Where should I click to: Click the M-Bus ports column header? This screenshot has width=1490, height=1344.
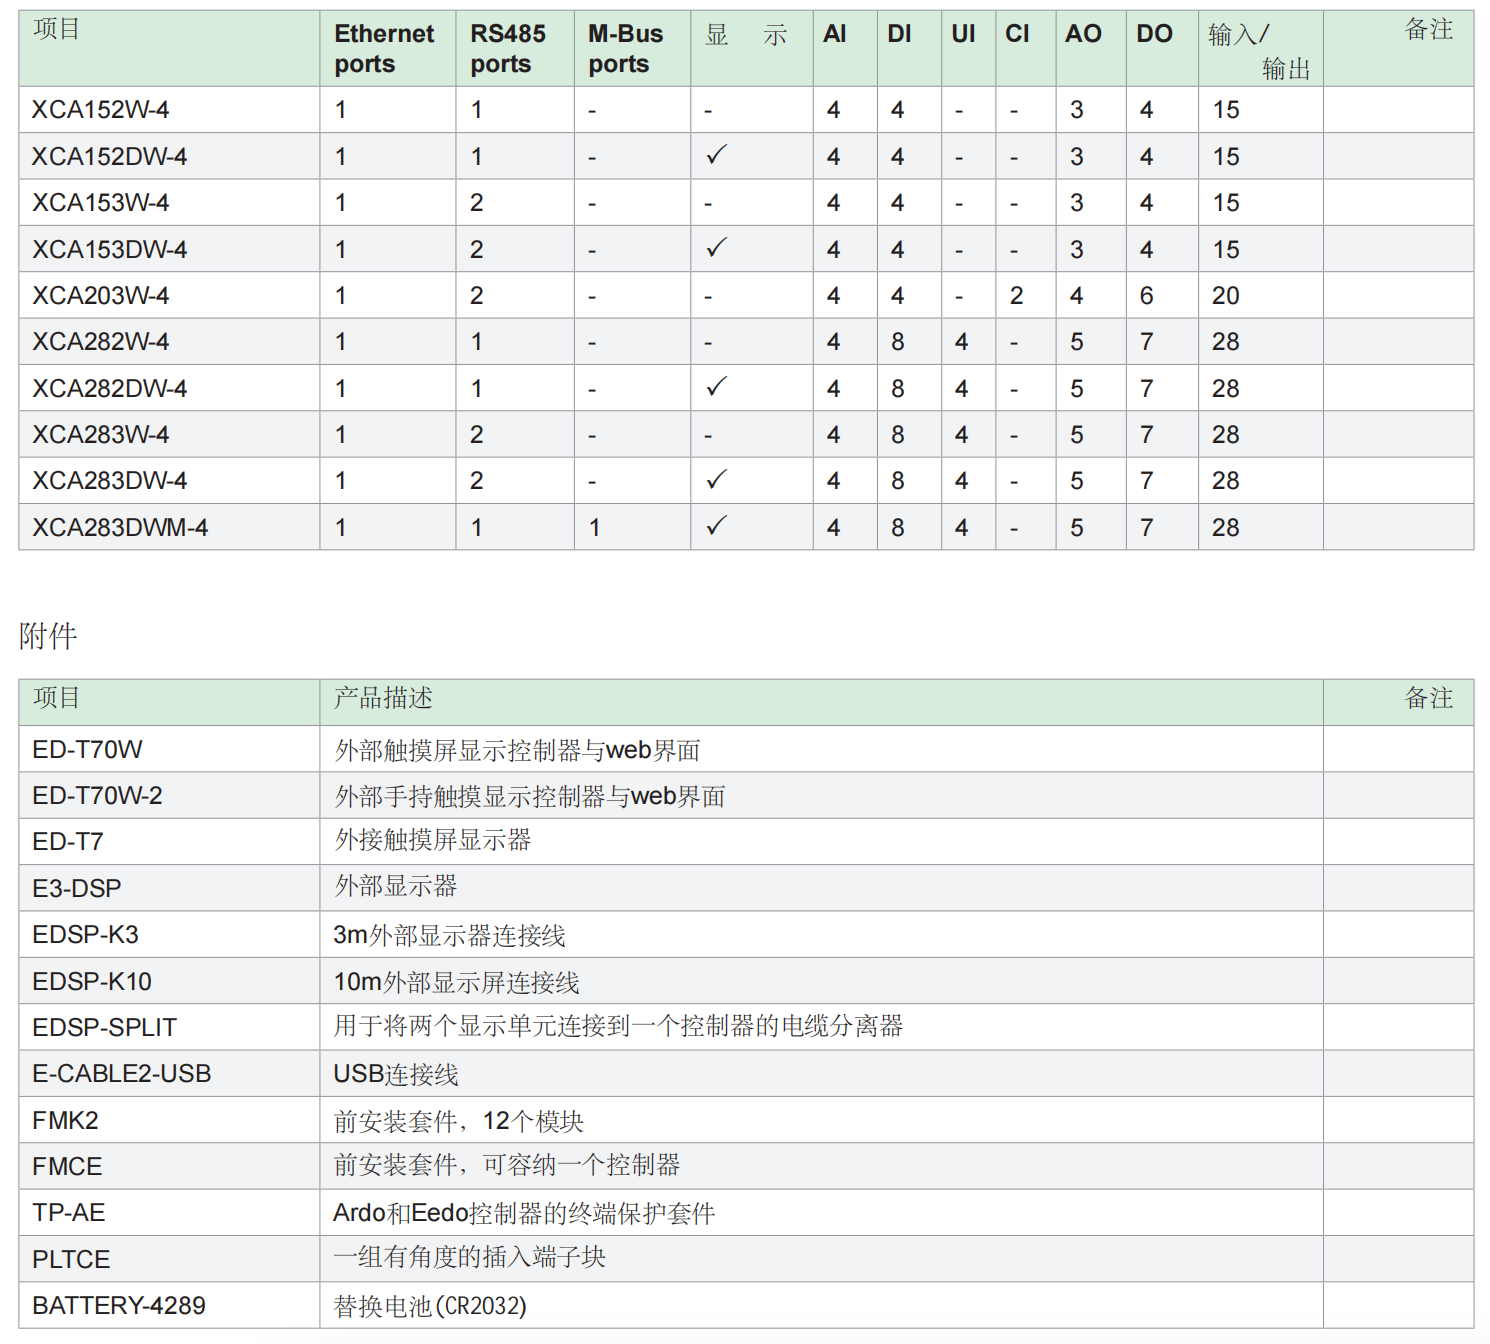[x=625, y=49]
